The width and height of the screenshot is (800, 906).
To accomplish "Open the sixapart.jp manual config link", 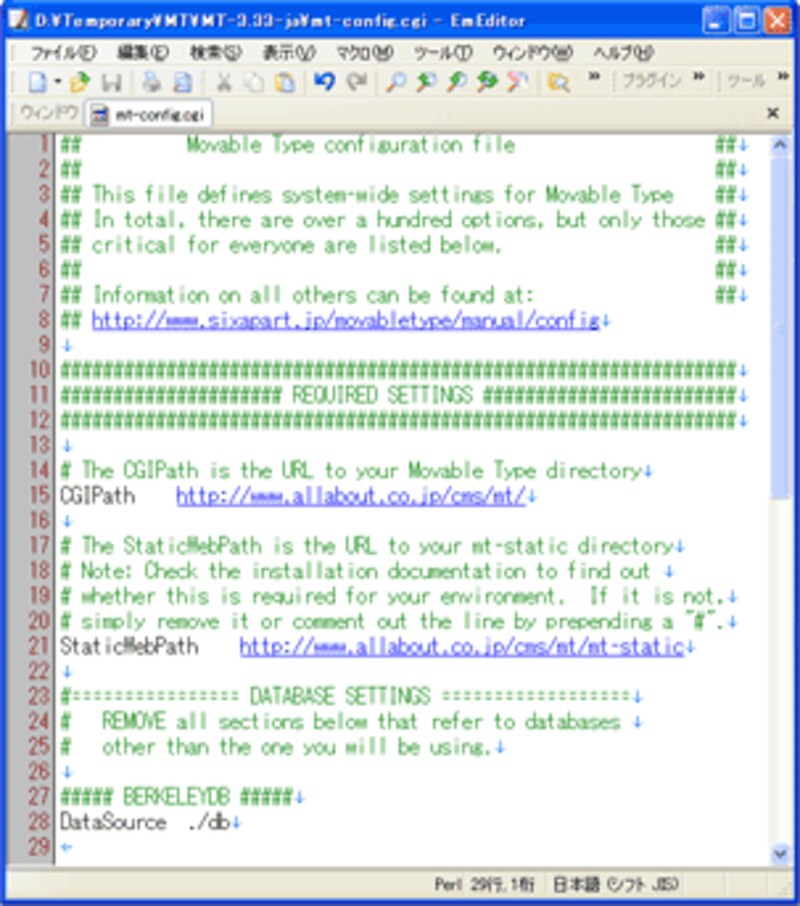I will [345, 320].
